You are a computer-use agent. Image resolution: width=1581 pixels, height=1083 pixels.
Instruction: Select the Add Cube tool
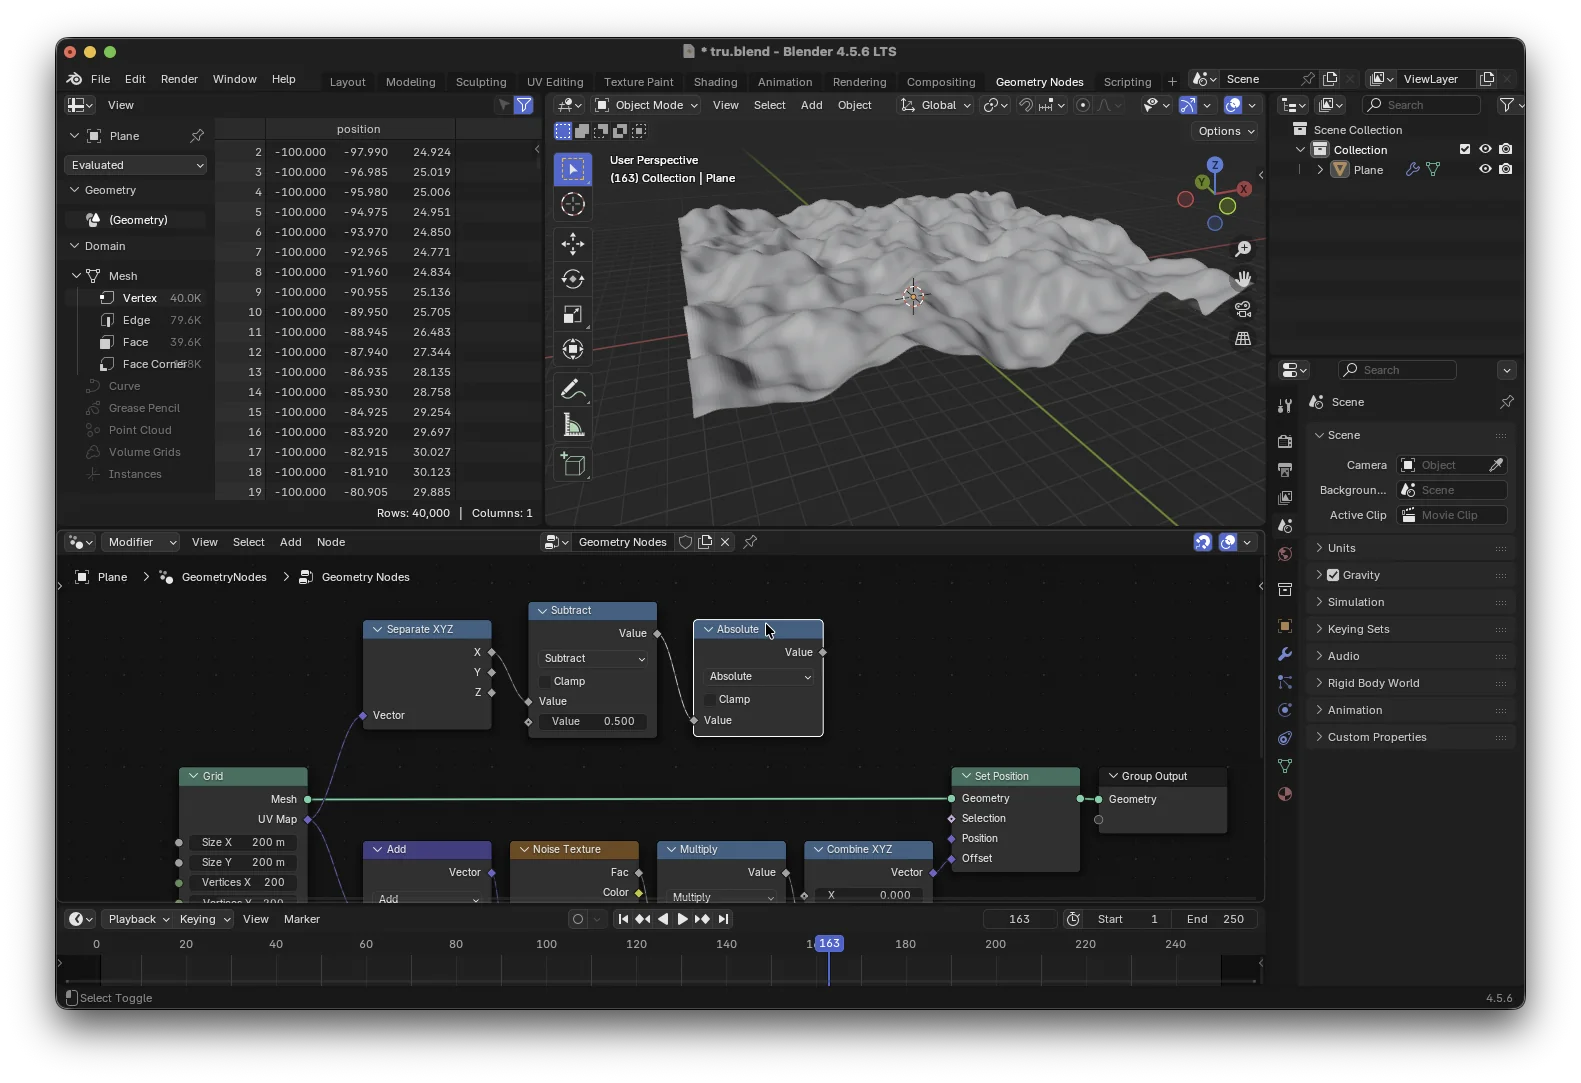pyautogui.click(x=573, y=464)
